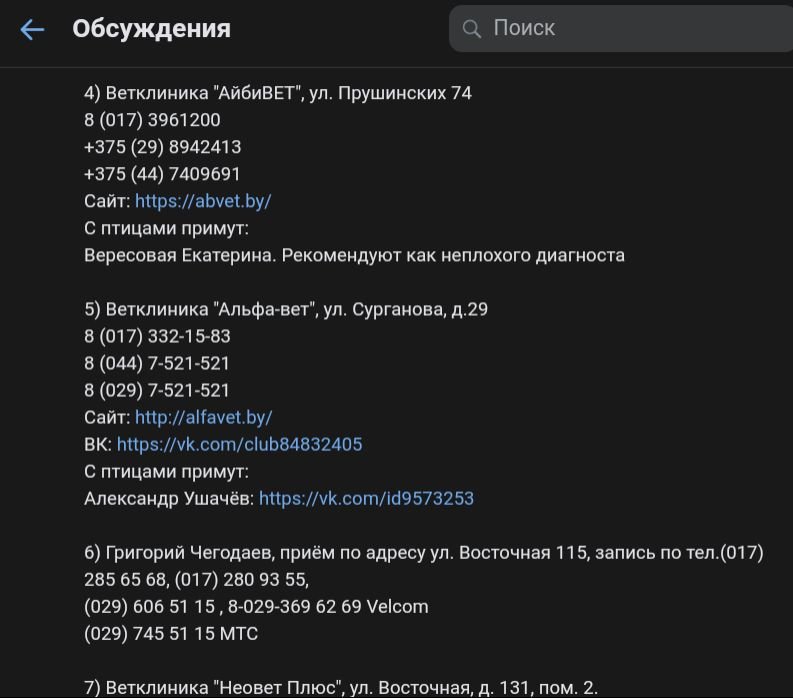Tap the back arrow icon

[32, 30]
